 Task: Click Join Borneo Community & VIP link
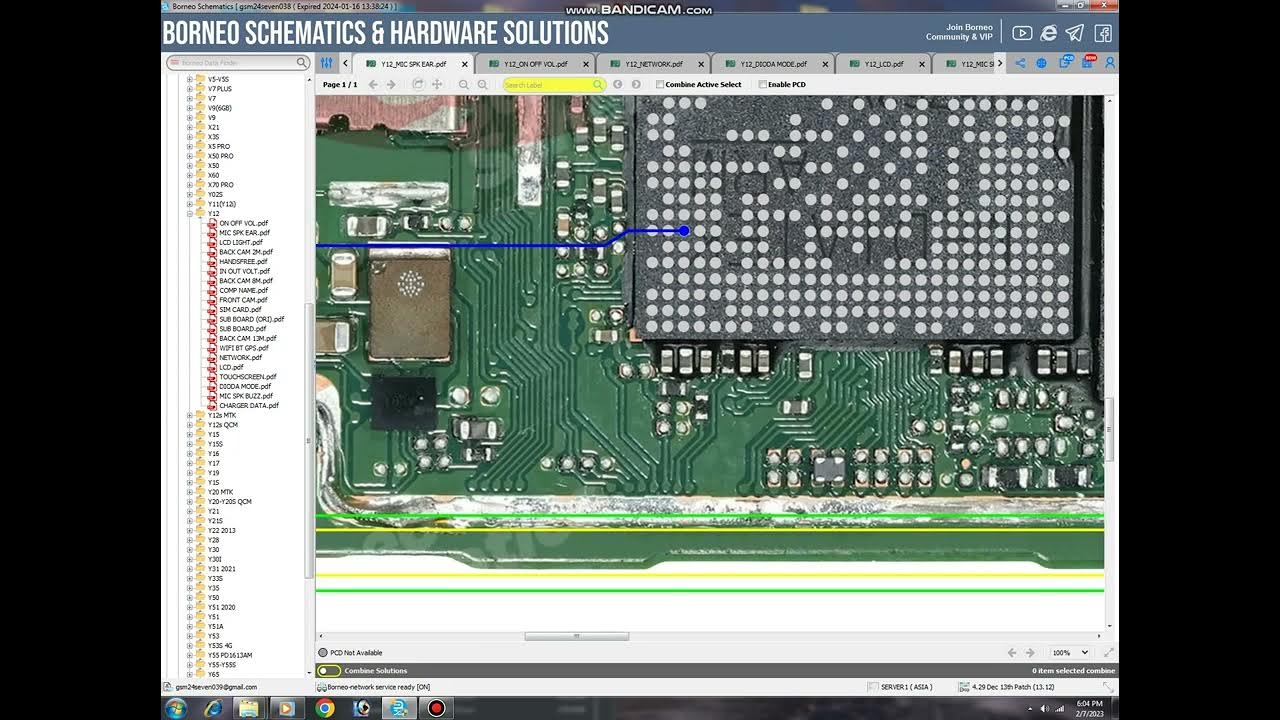[959, 33]
